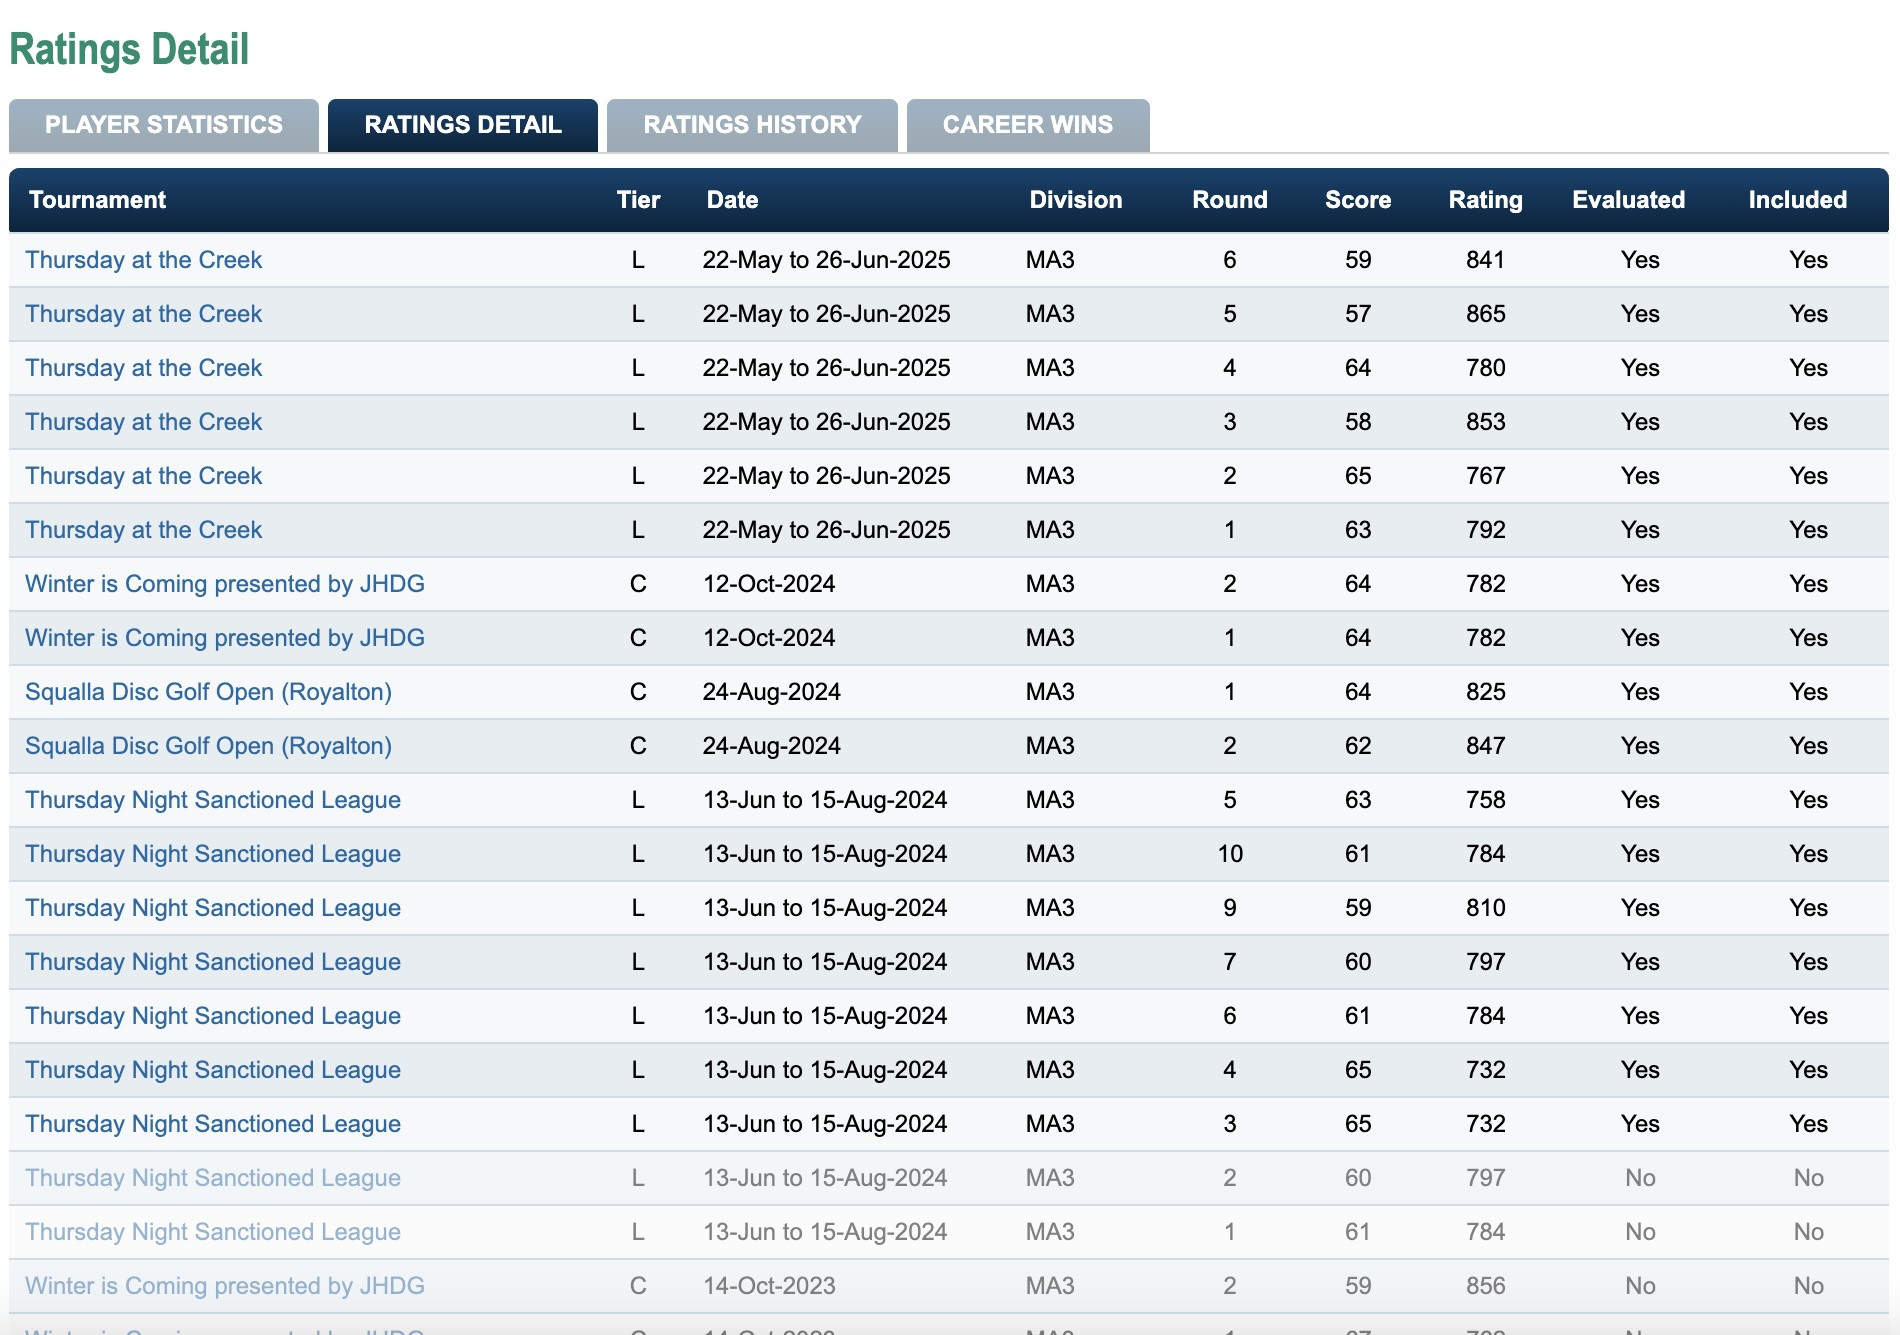Click the rating value 758
Screen dimensions: 1900x1335
click(1486, 800)
